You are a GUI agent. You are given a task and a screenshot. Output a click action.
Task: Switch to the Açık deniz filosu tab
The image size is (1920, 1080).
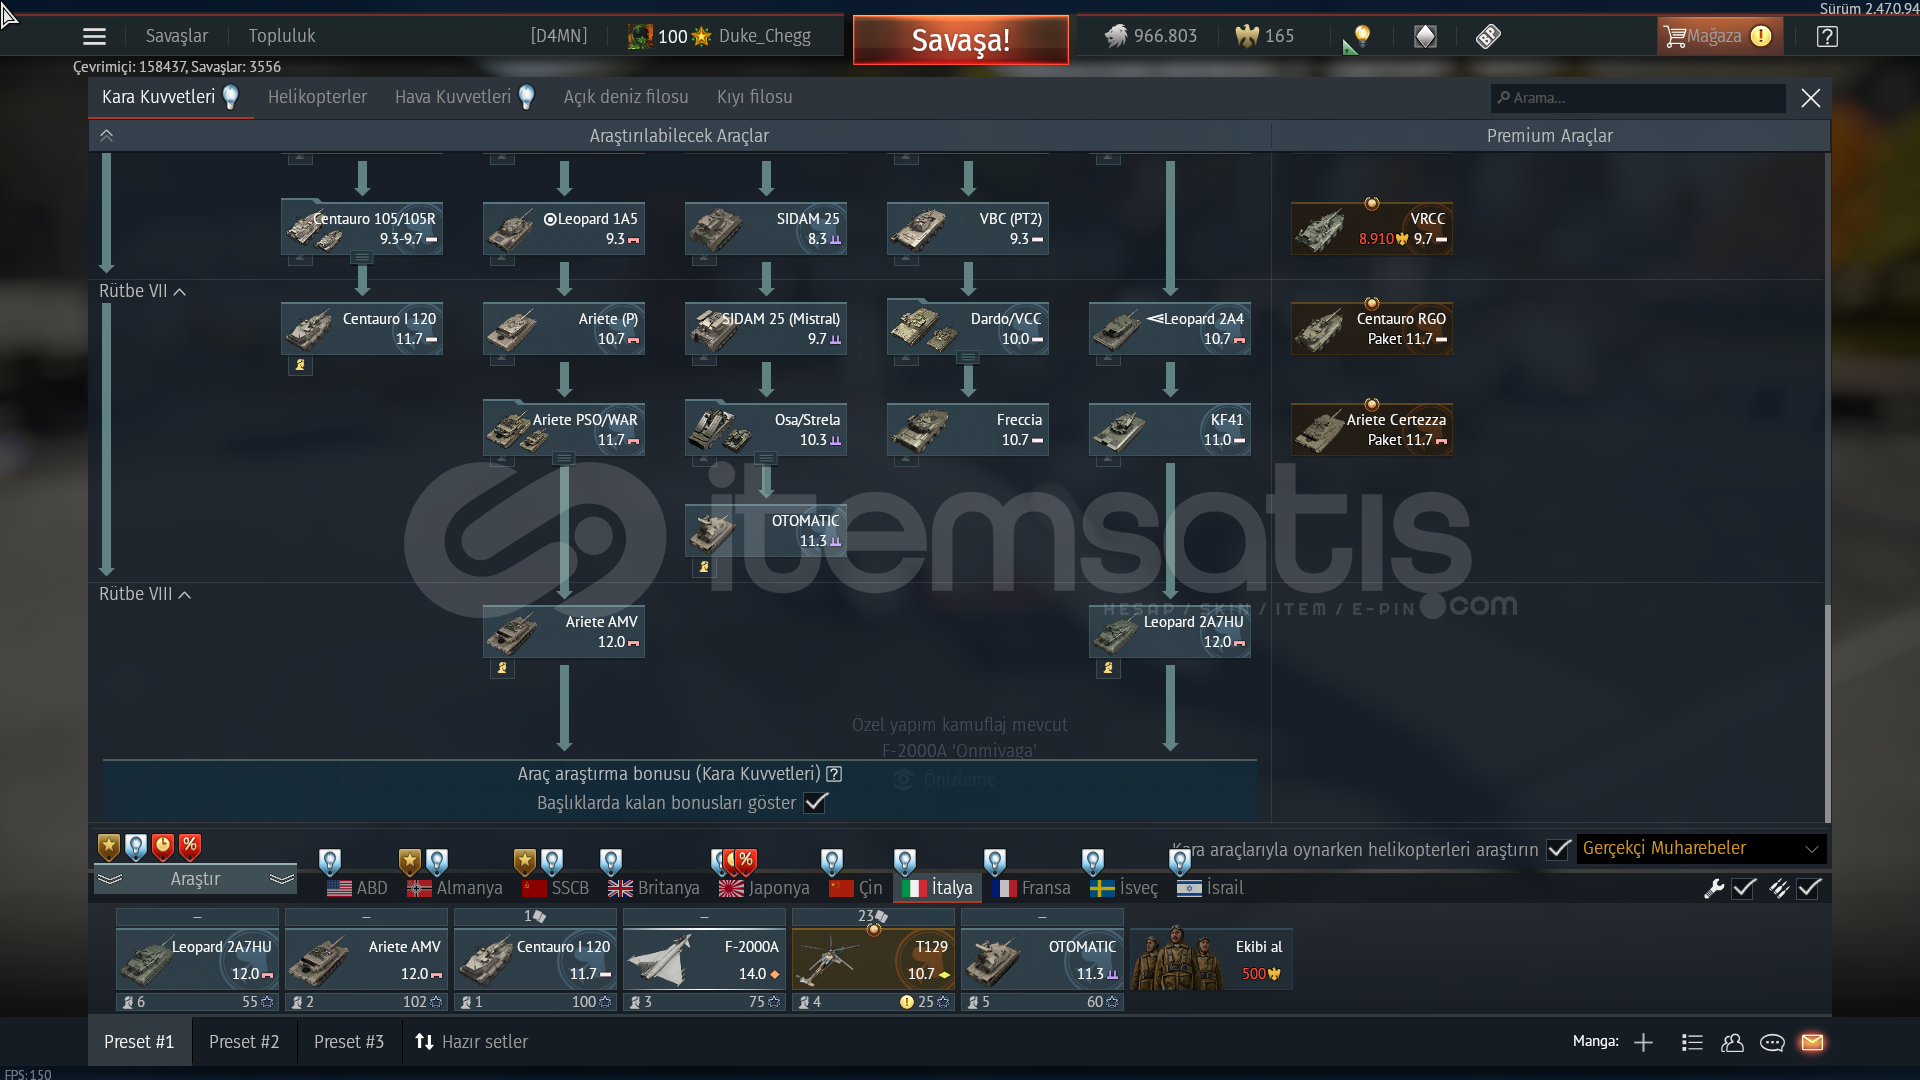point(626,97)
